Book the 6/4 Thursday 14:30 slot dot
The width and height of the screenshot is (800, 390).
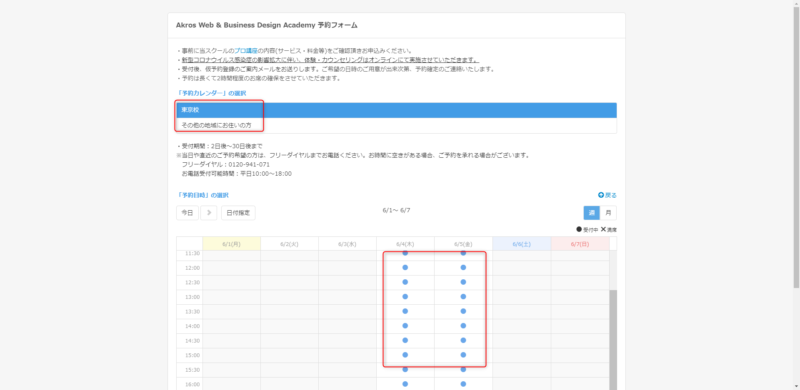(405, 340)
